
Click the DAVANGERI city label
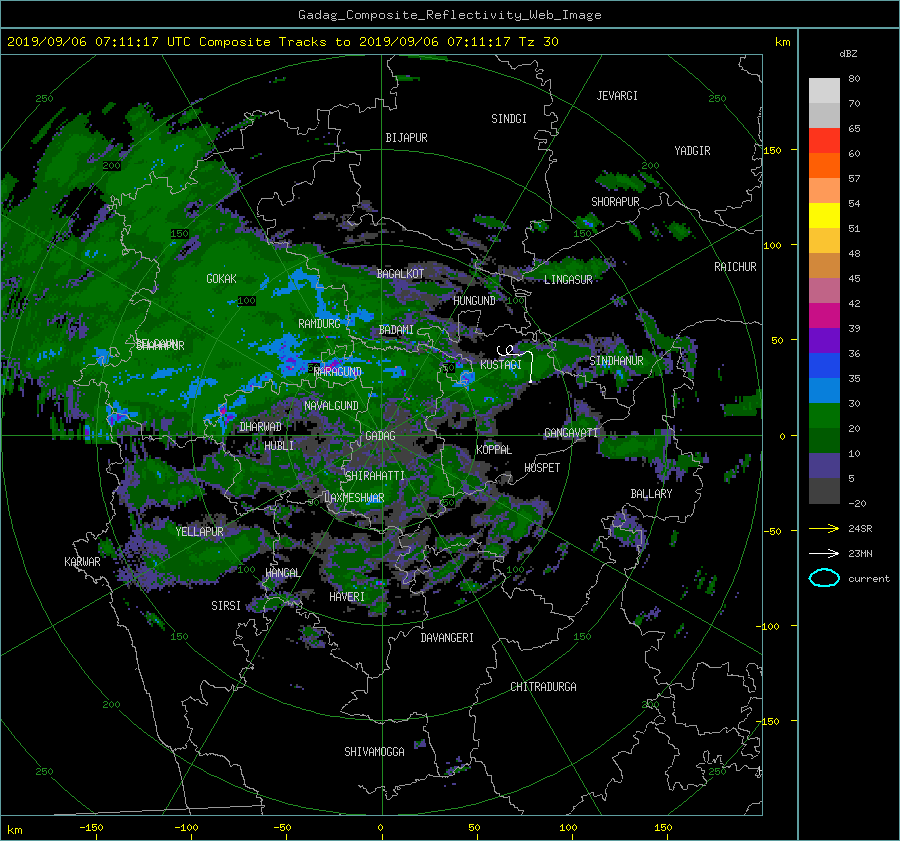447,638
